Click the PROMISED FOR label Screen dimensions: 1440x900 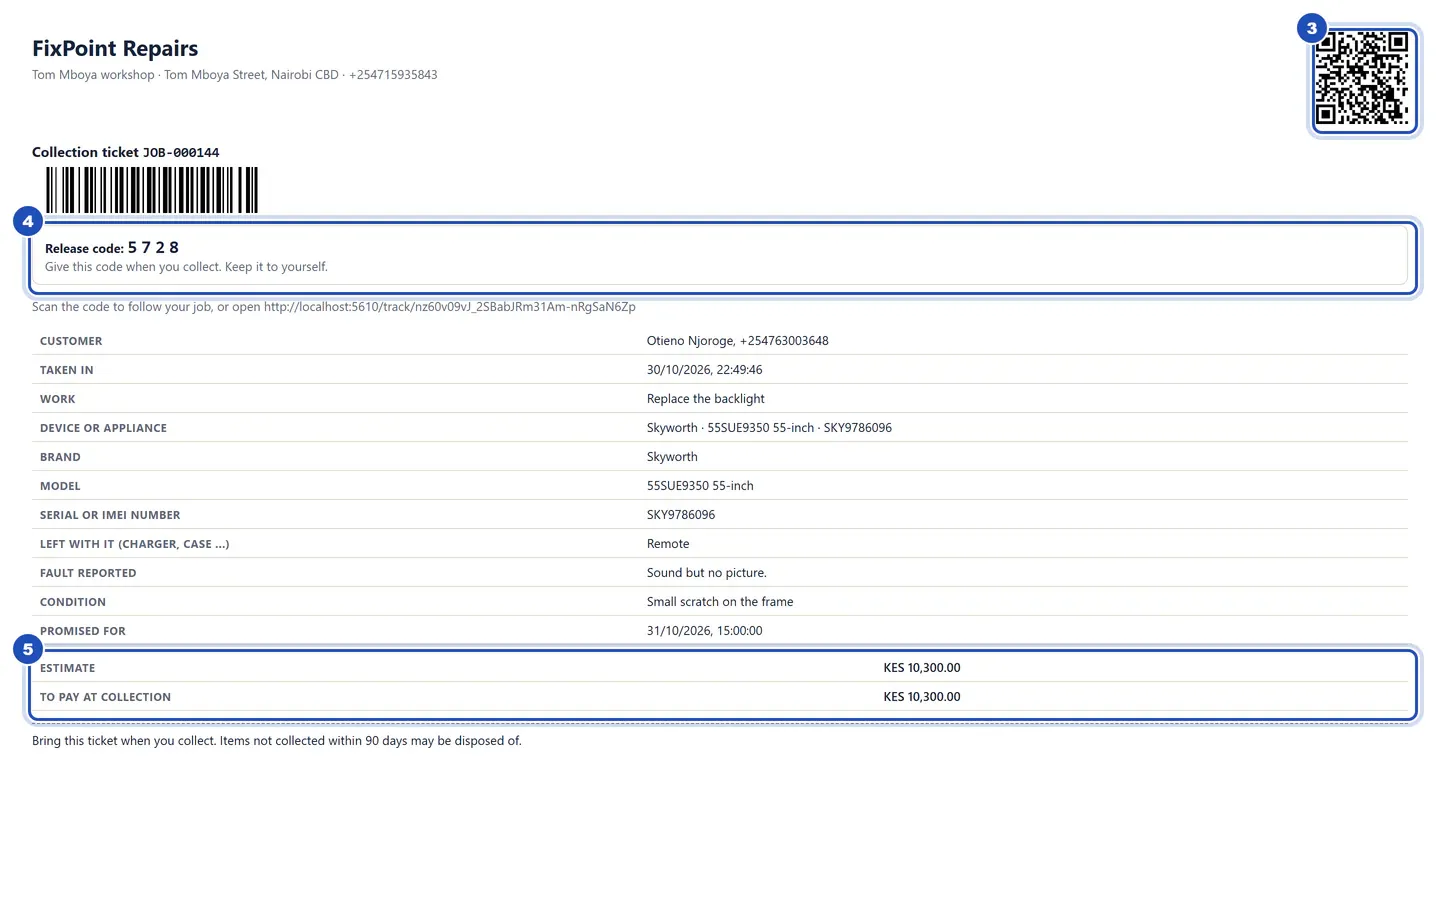[83, 631]
